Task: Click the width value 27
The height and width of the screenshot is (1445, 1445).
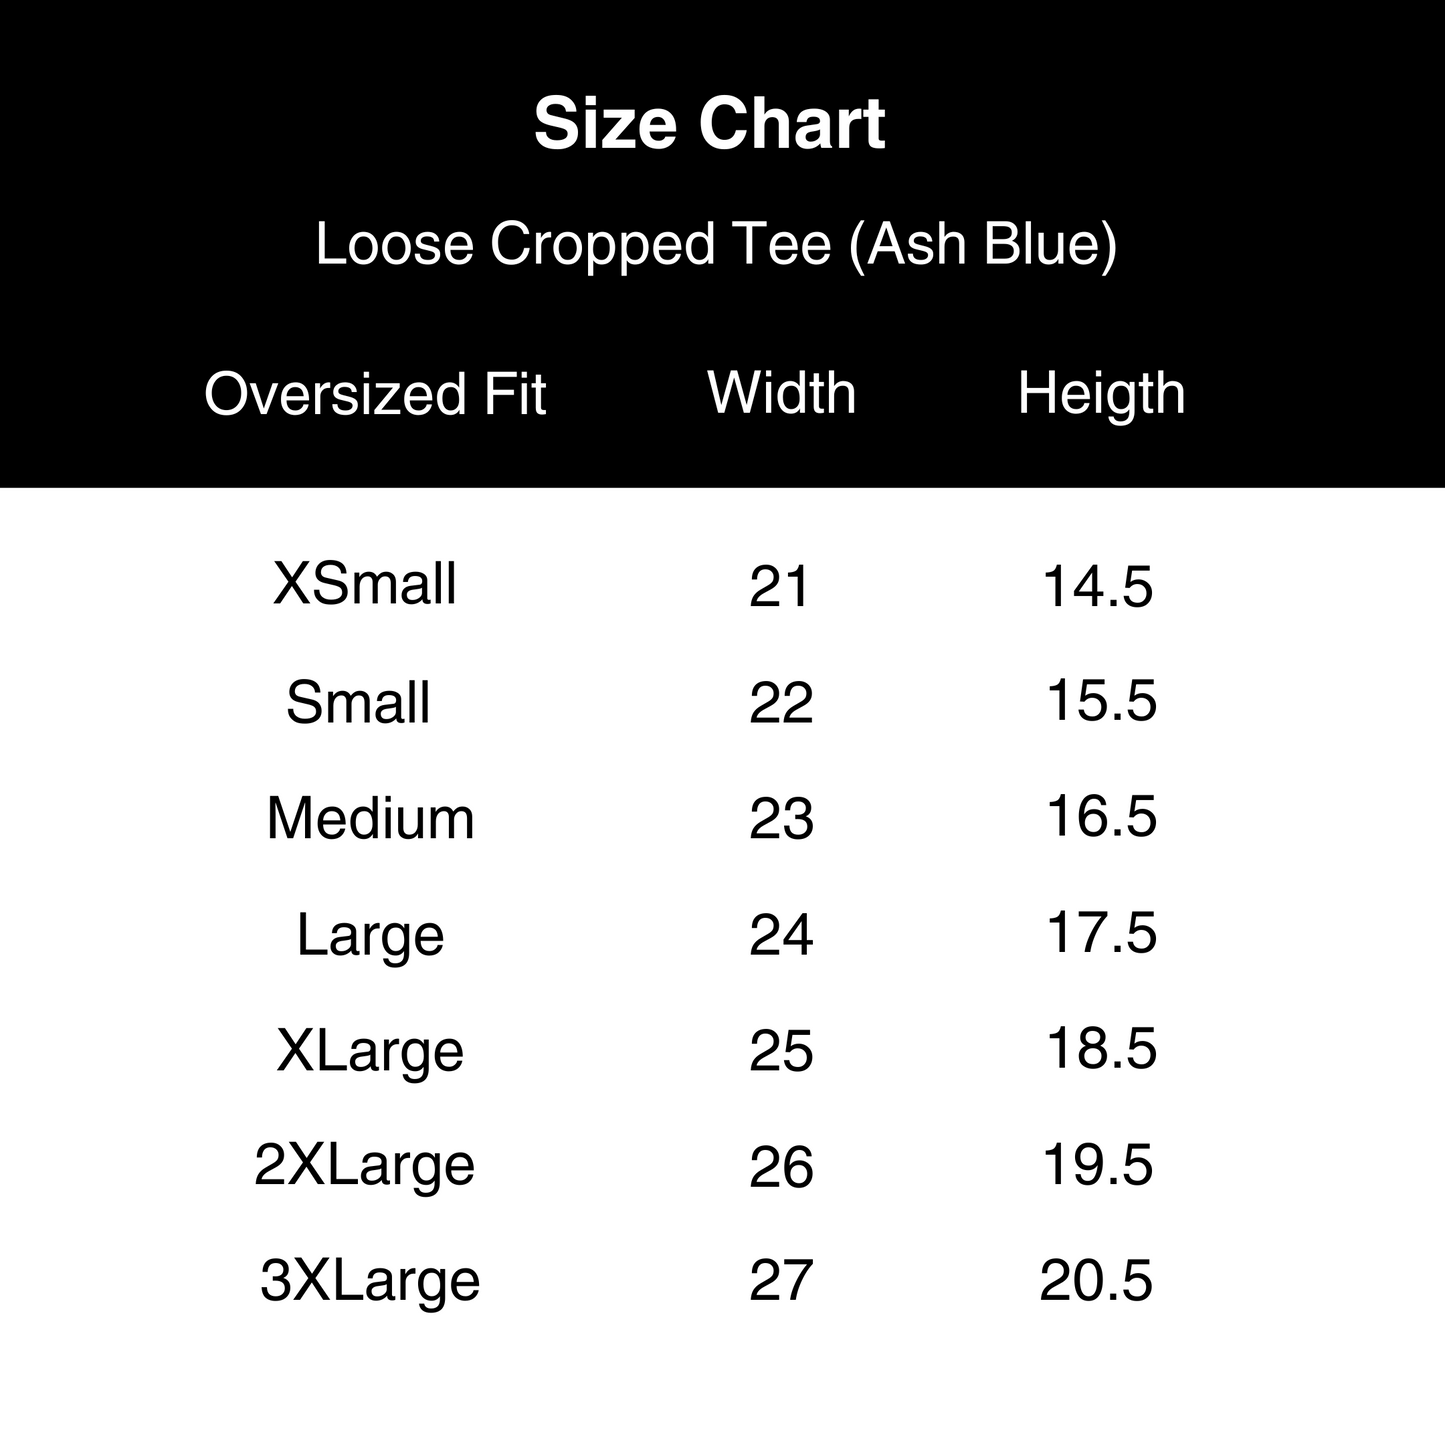Action: [x=781, y=1282]
